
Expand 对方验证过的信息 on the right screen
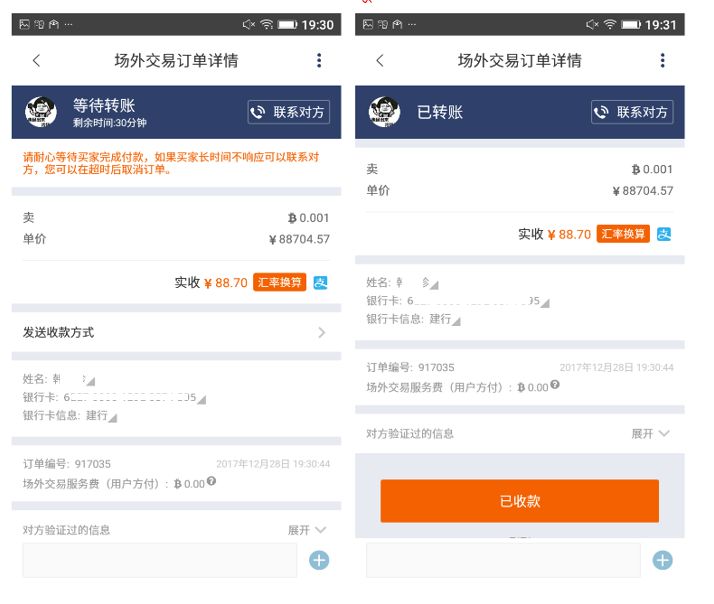[650, 434]
